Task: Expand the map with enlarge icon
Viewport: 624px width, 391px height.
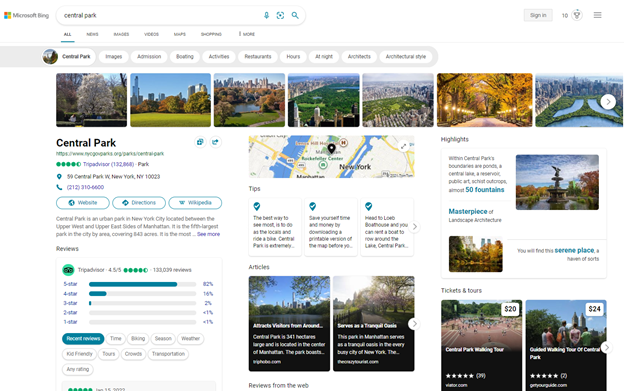Action: [x=403, y=146]
